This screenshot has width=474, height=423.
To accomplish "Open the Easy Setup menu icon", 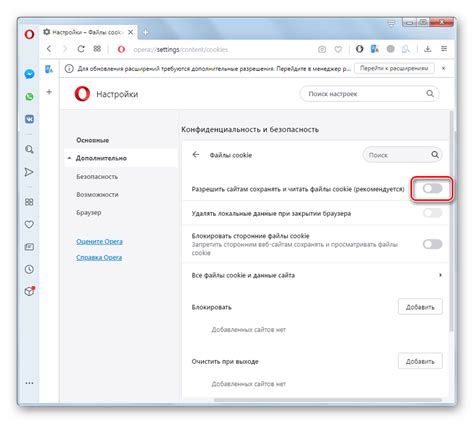I will point(444,49).
